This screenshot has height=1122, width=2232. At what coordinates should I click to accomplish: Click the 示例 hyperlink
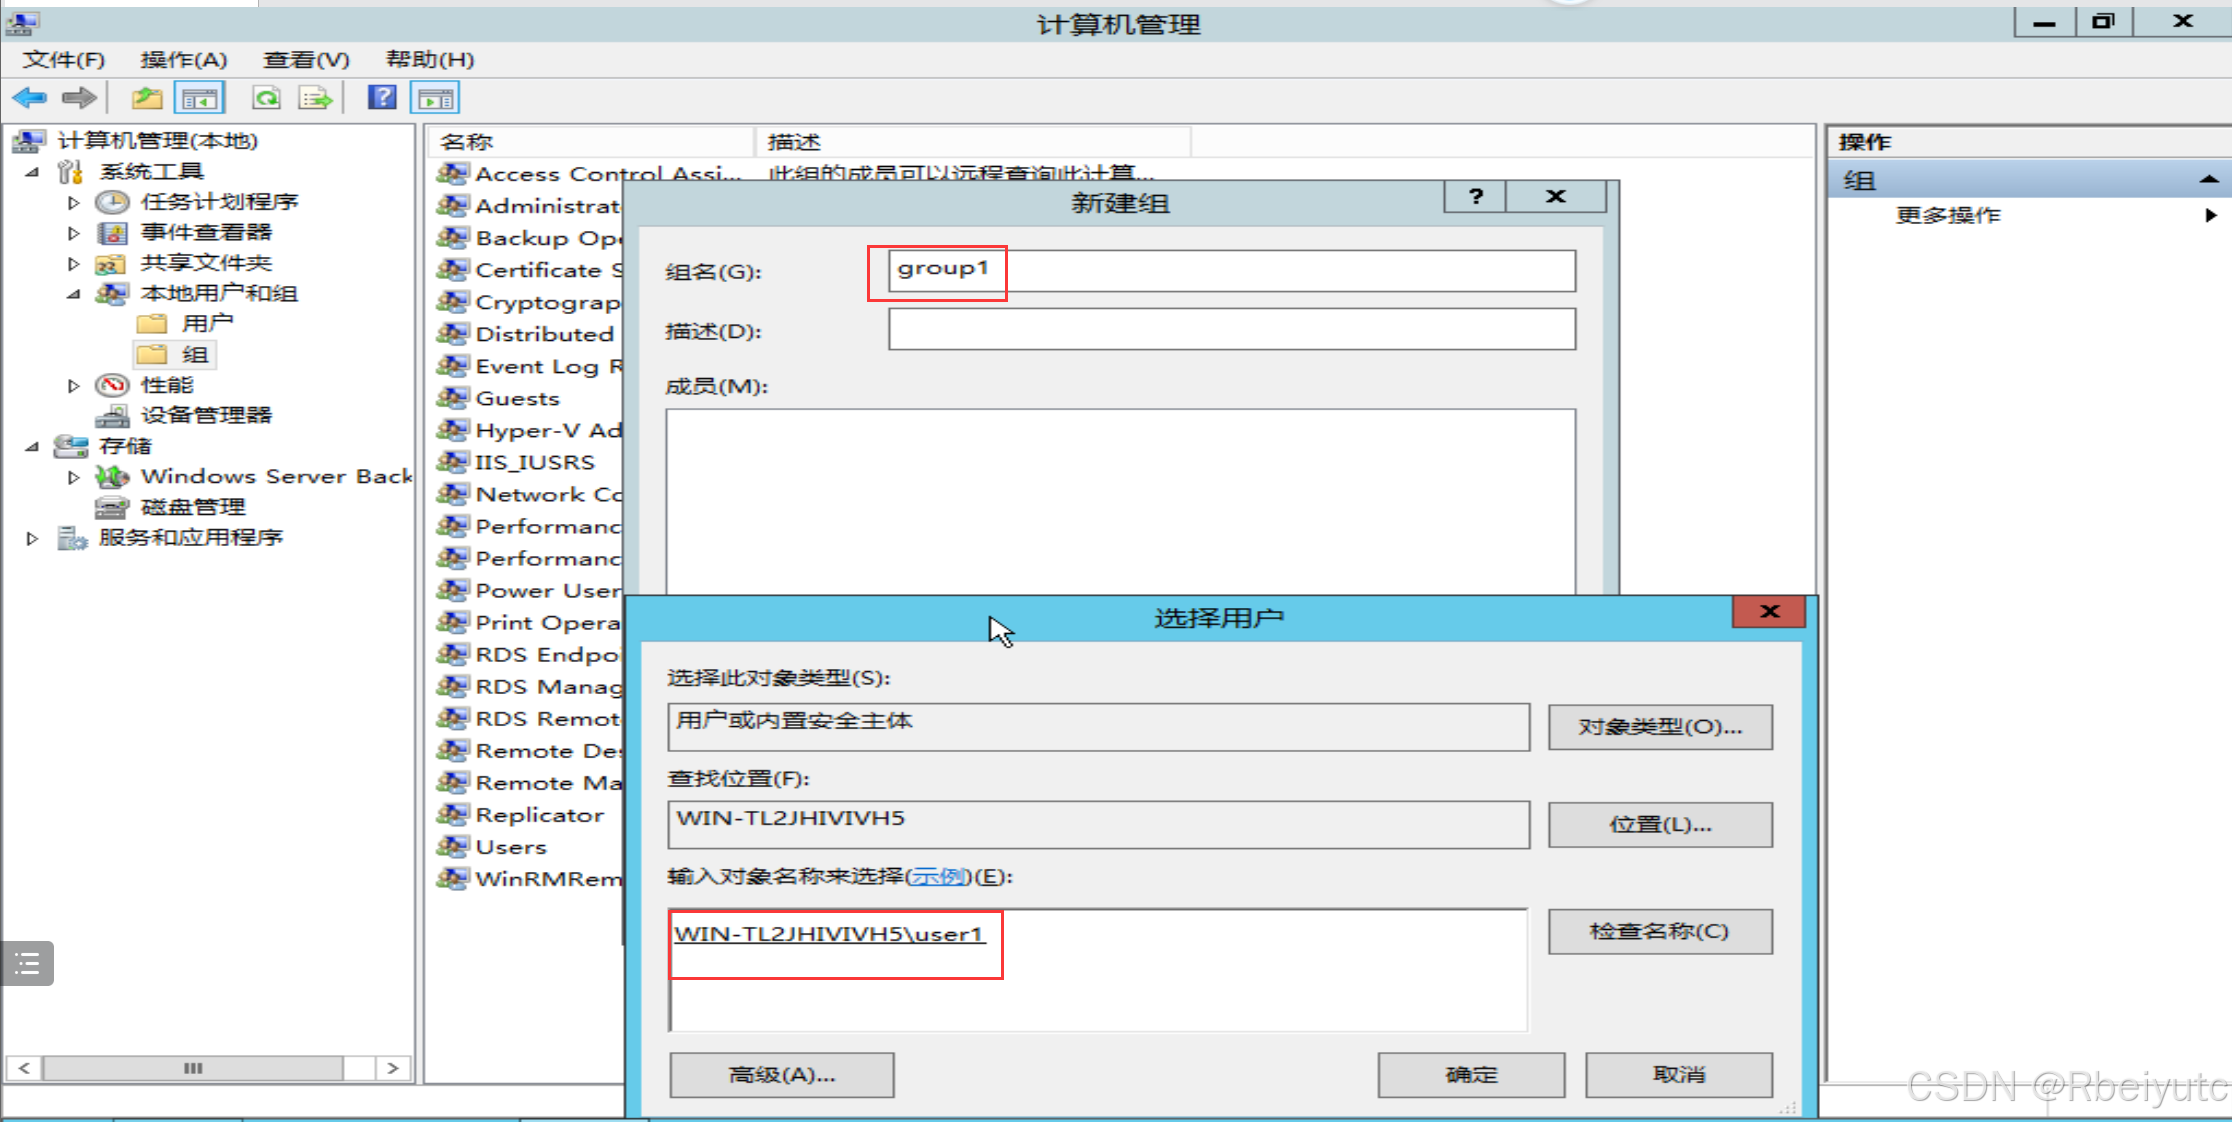(x=938, y=877)
